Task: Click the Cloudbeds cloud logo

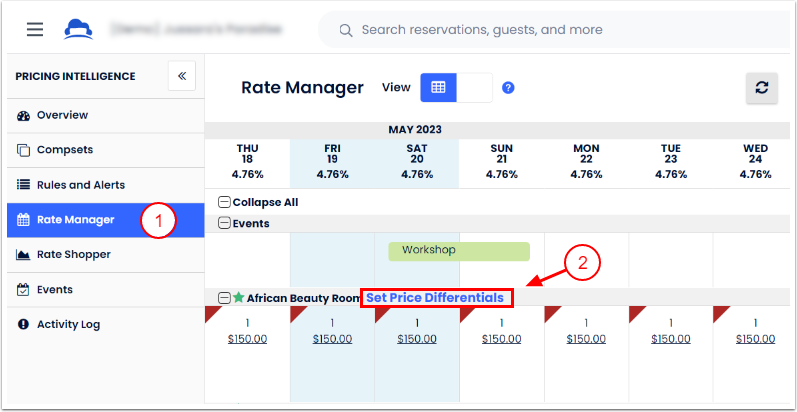Action: tap(78, 29)
